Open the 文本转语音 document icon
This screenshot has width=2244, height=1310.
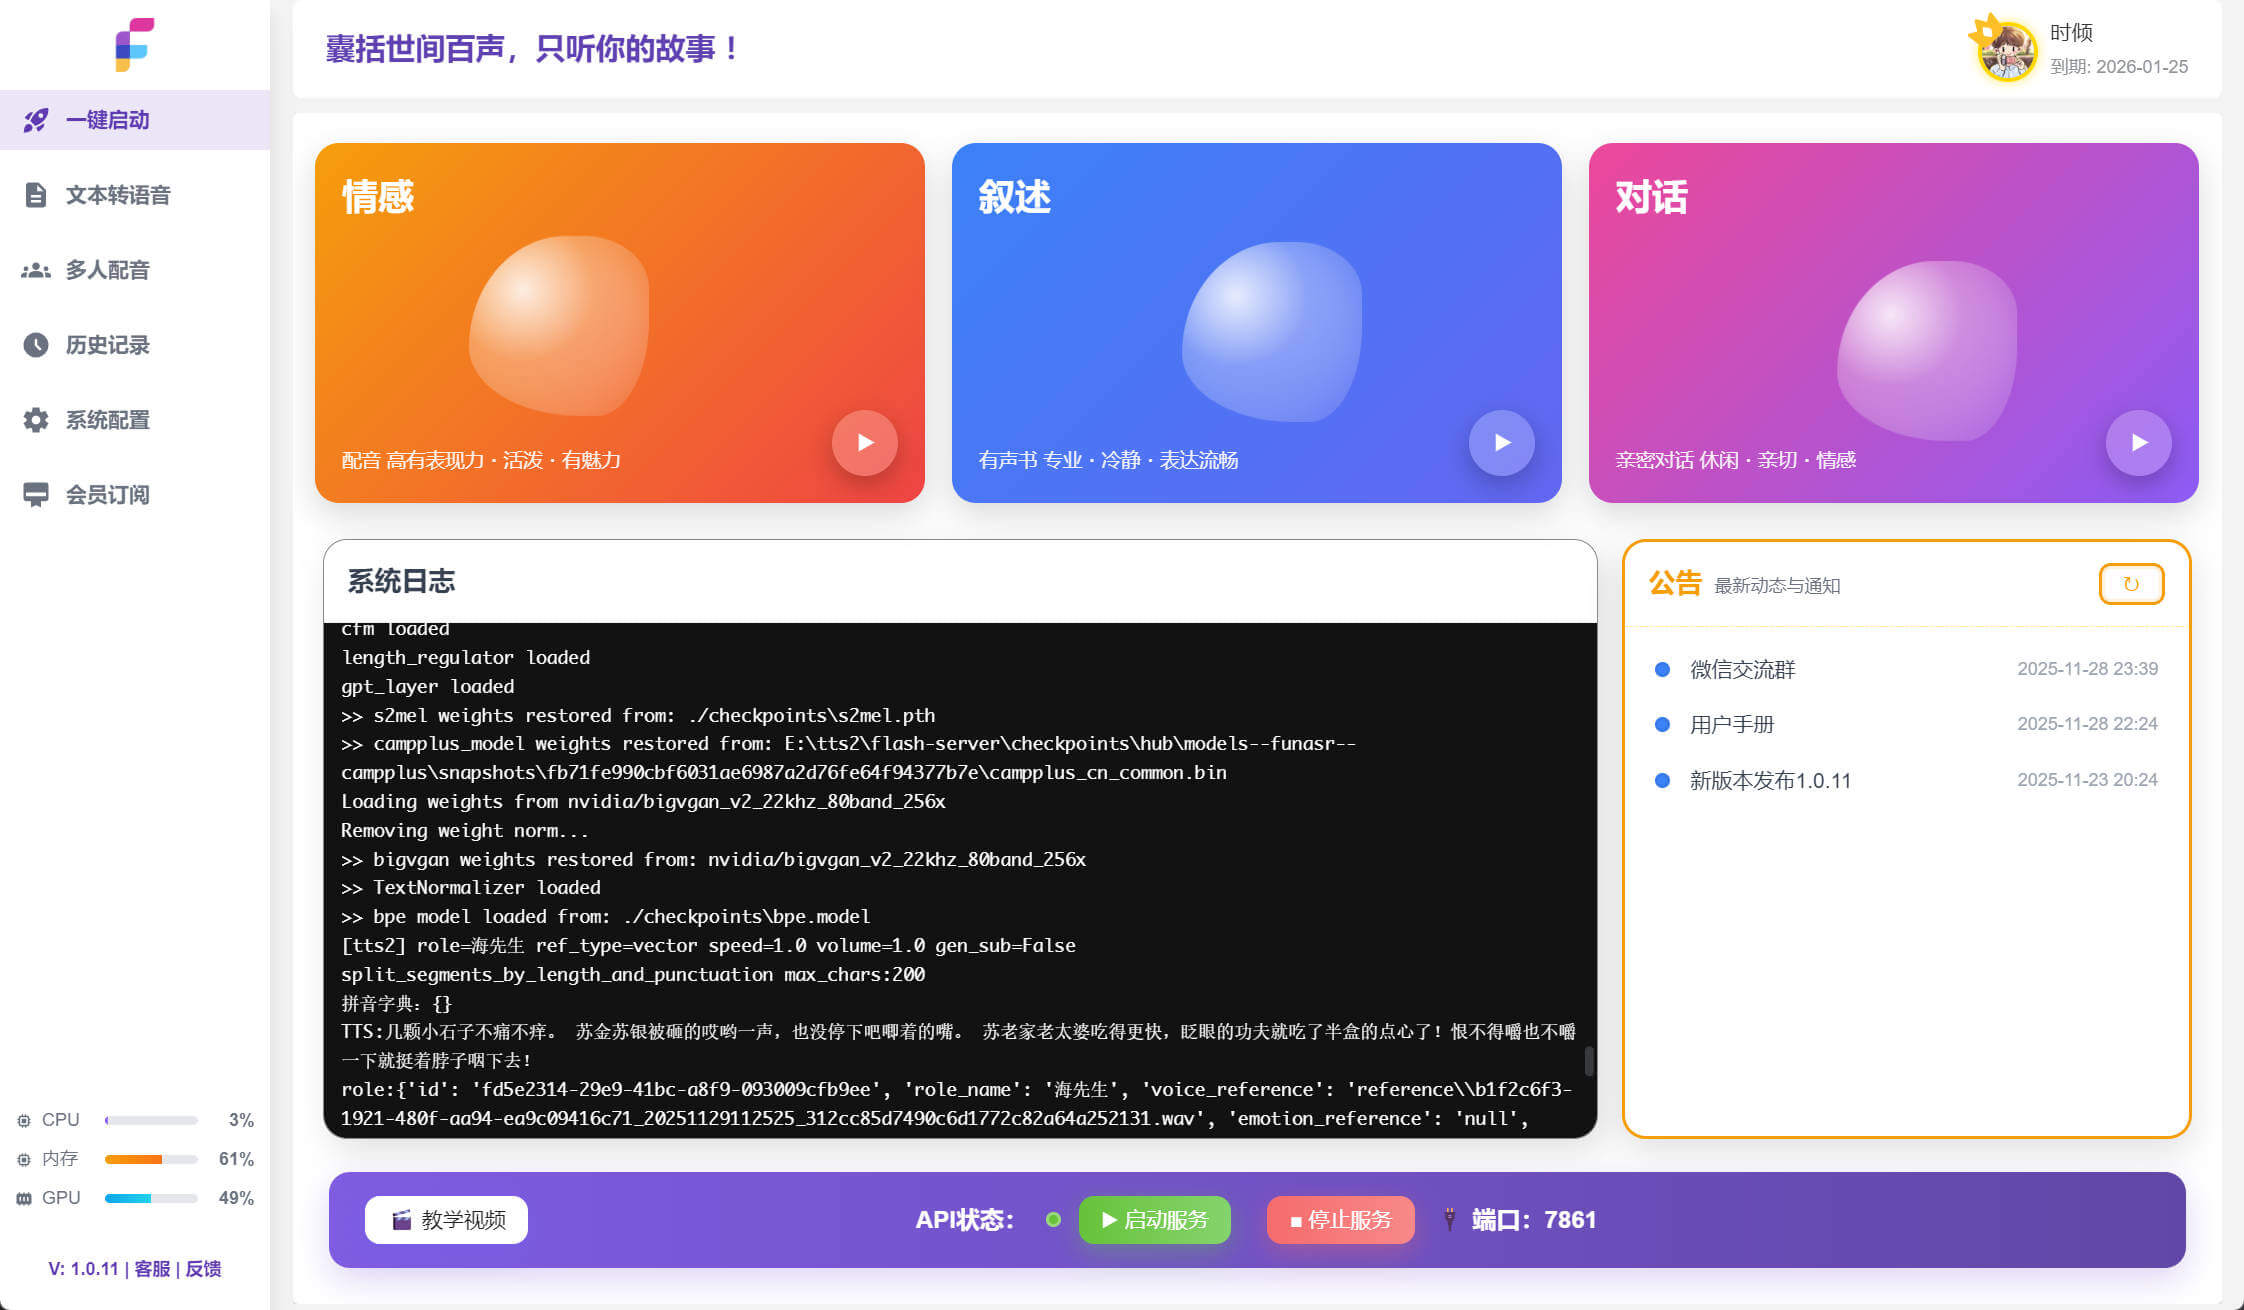(36, 195)
